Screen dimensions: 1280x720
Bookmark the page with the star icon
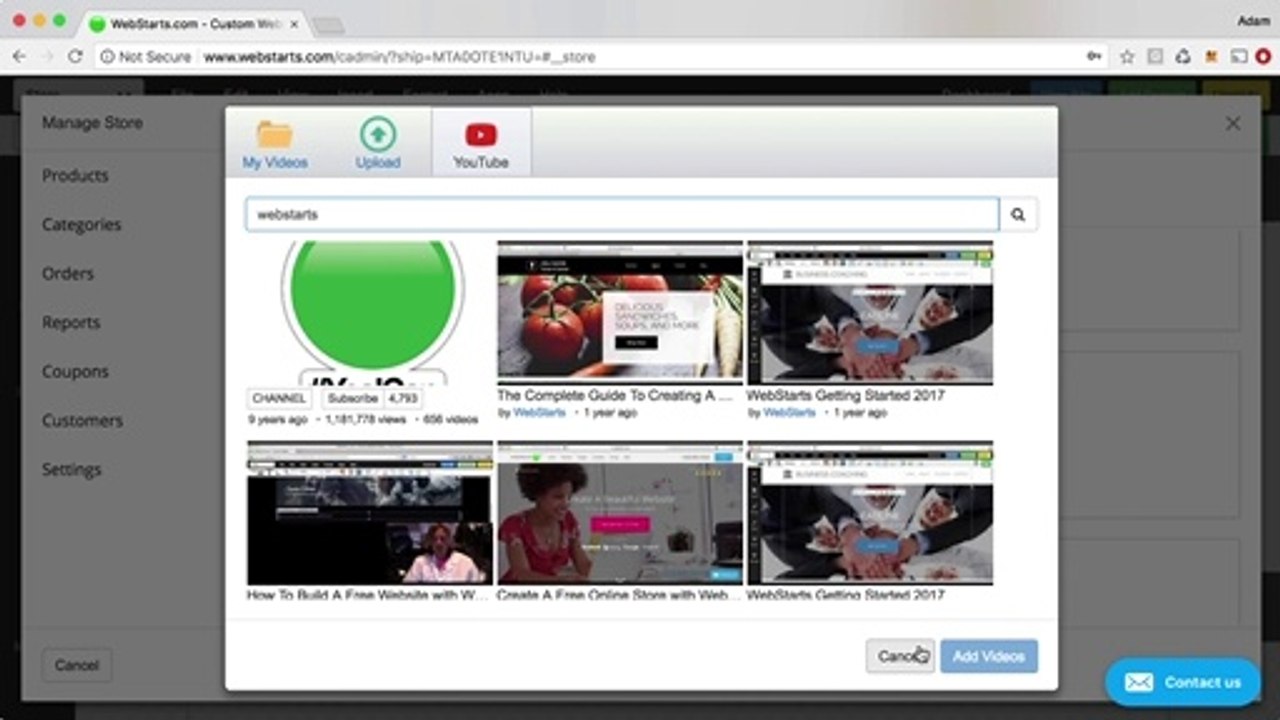coord(1127,57)
